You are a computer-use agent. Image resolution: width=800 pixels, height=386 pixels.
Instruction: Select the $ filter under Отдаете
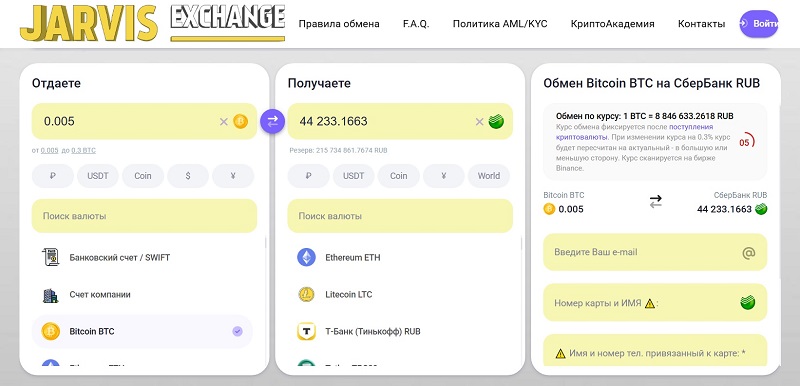pos(188,176)
